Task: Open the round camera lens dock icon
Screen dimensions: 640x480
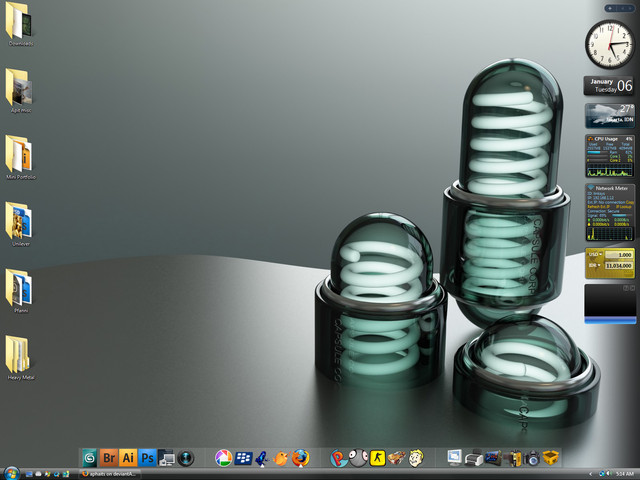Action: (186, 458)
